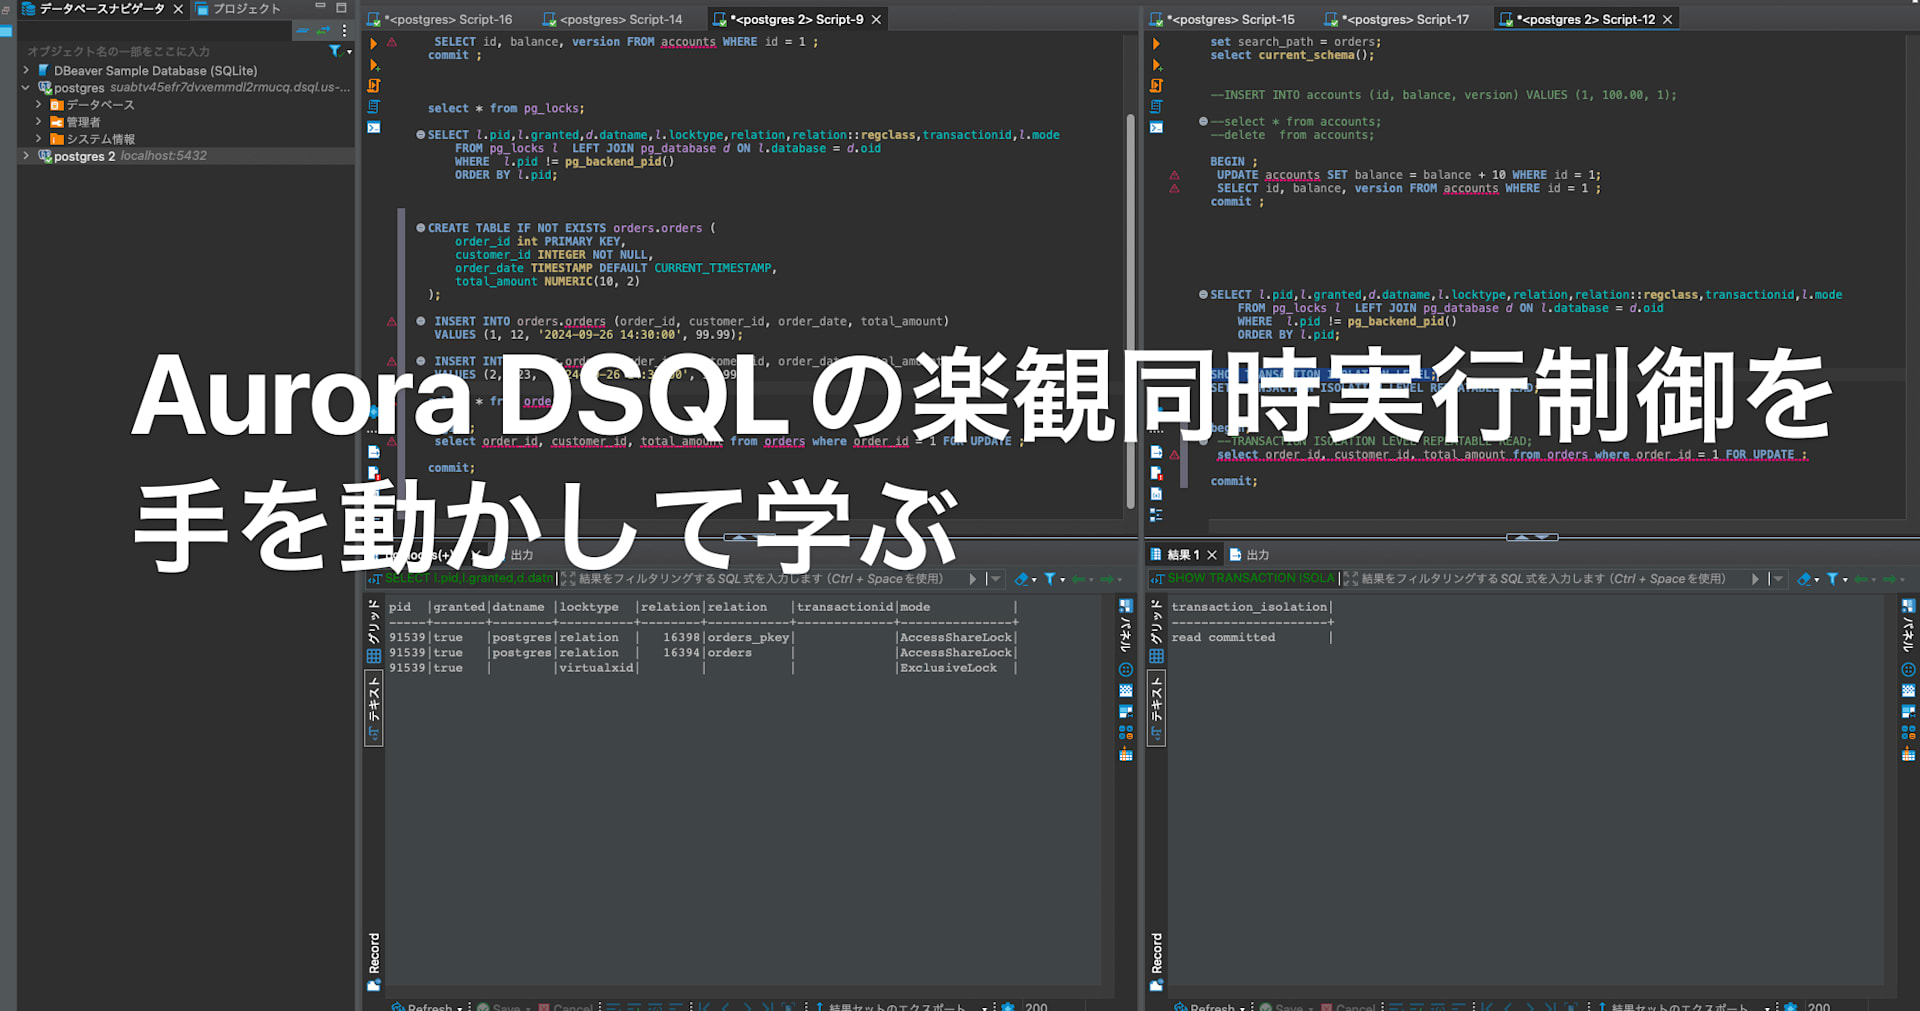Show the explain plan in Script-9 editor

[374, 107]
